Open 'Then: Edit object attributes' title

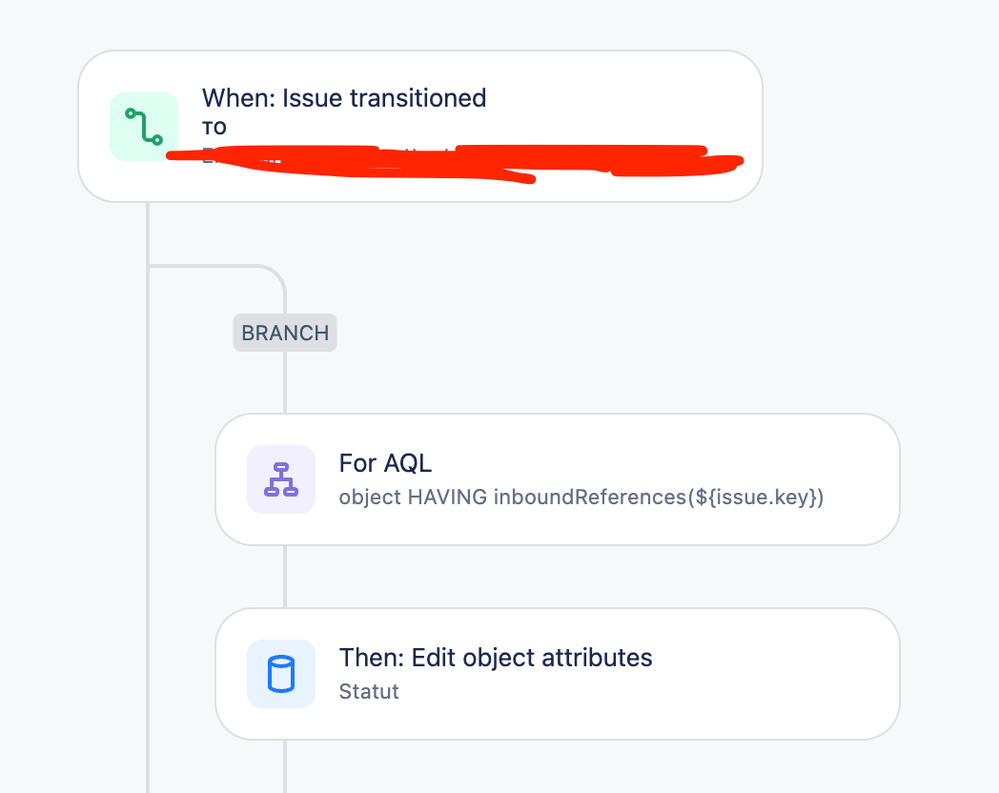coord(496,657)
